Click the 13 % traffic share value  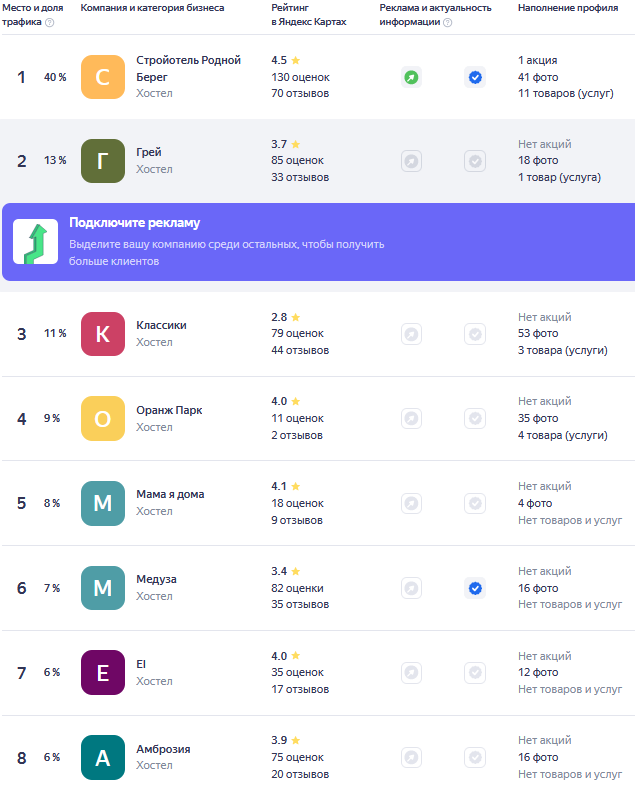click(55, 160)
